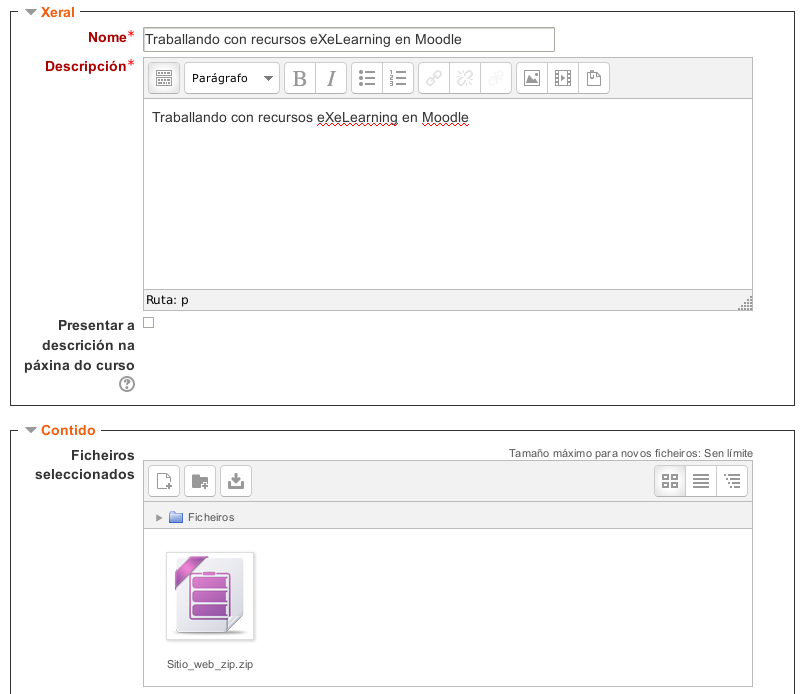Select the Sitio_web_zip.zip file thumbnail
Screen dimensions: 804x694
click(x=210, y=596)
